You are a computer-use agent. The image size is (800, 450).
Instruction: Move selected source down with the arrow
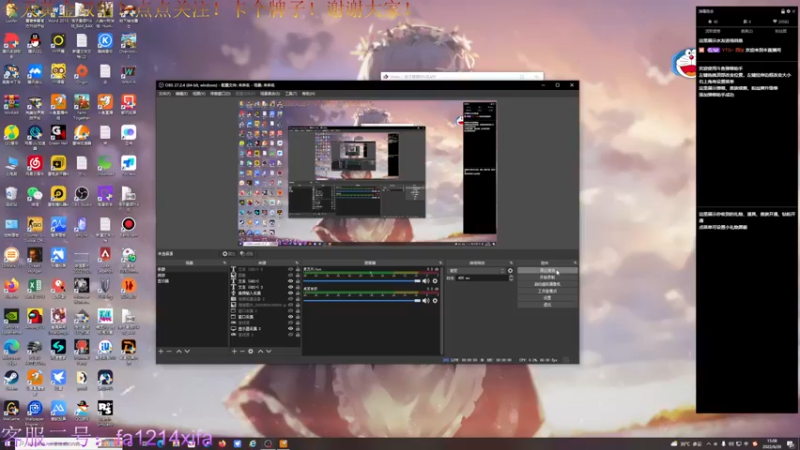click(269, 351)
